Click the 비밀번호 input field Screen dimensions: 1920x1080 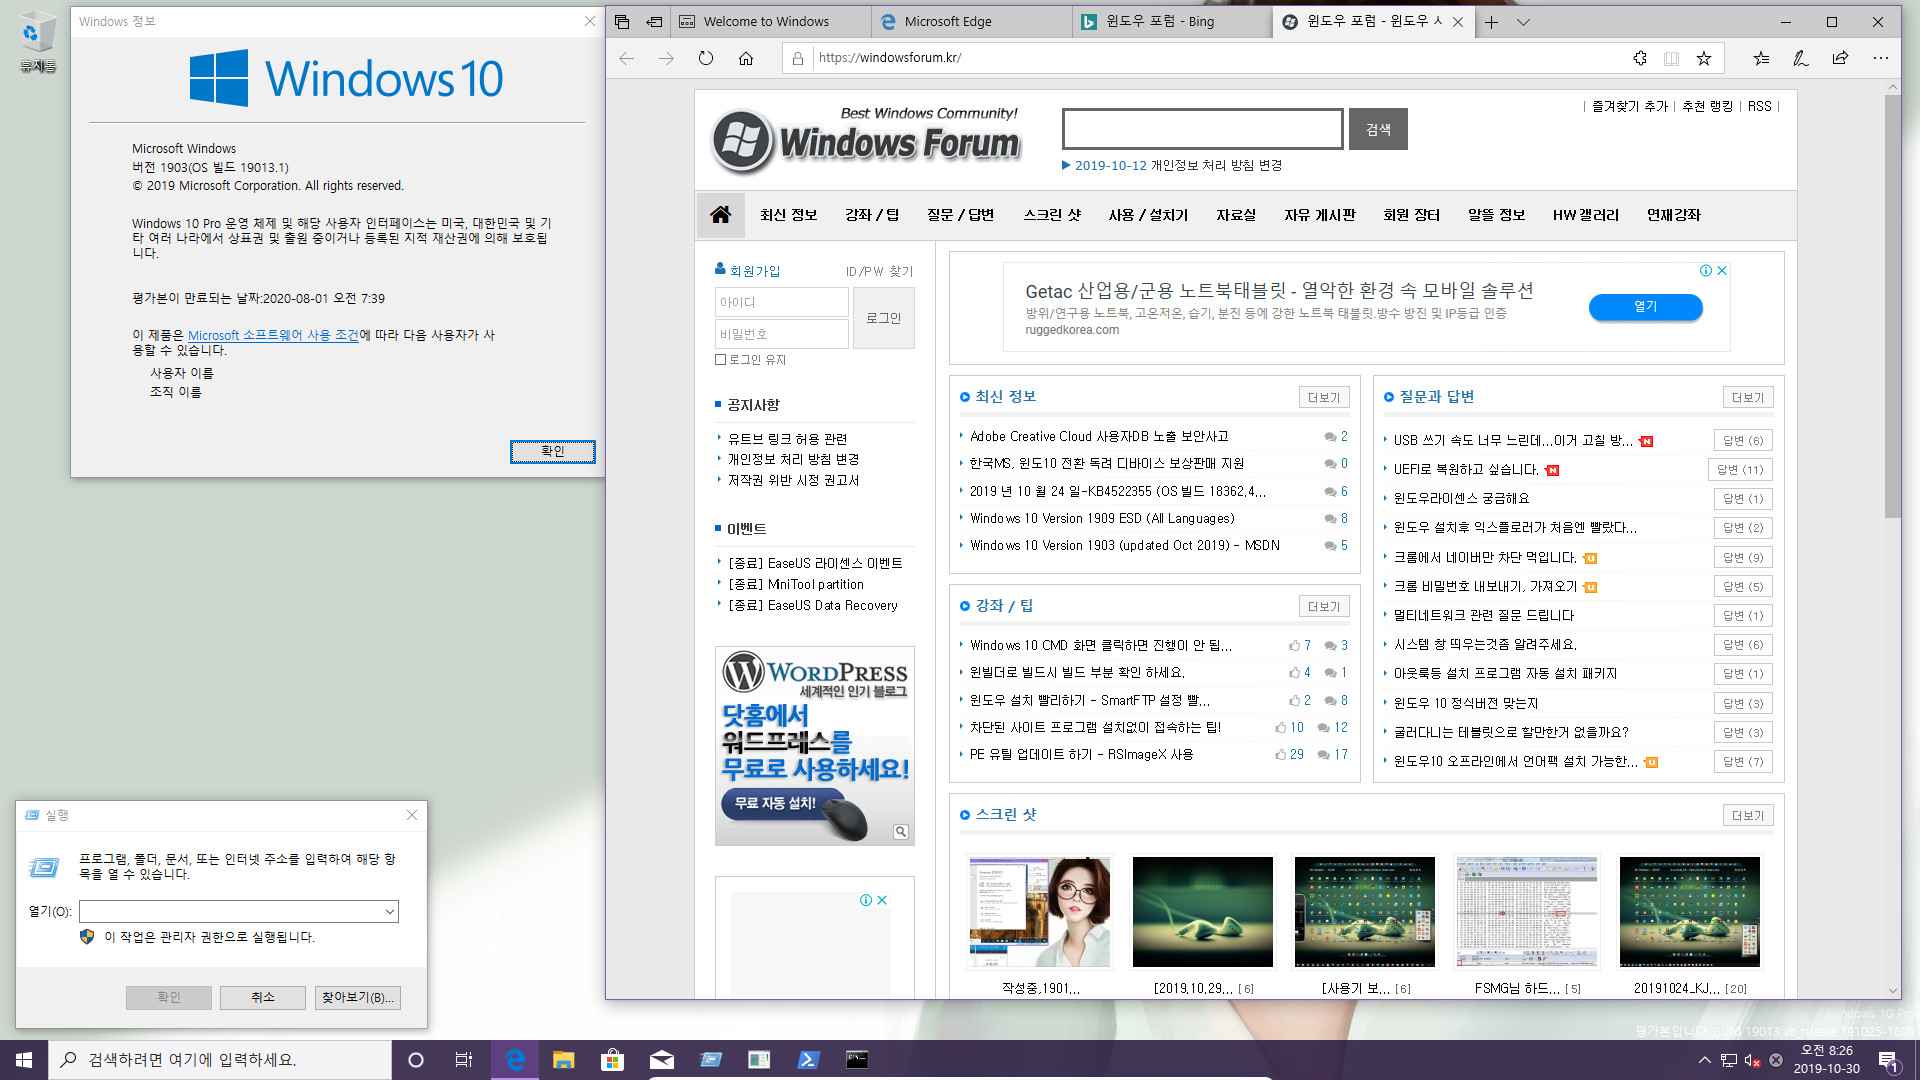point(781,334)
